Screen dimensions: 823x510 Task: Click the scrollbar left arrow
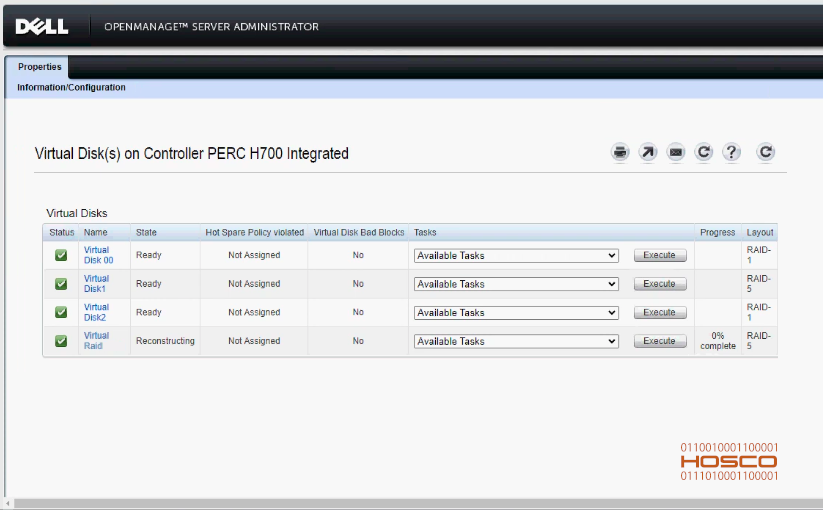click(8, 504)
